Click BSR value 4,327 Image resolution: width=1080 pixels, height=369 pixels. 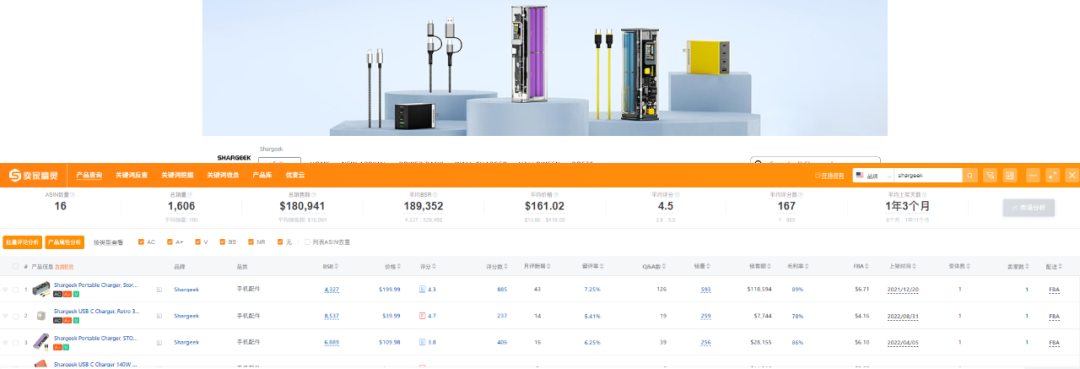point(331,290)
